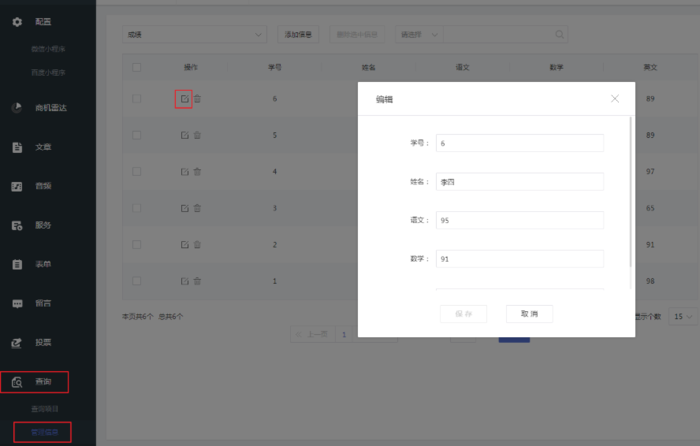This screenshot has width=700, height=446.
Task: Edit the record with 学号 1
Action: click(x=184, y=281)
